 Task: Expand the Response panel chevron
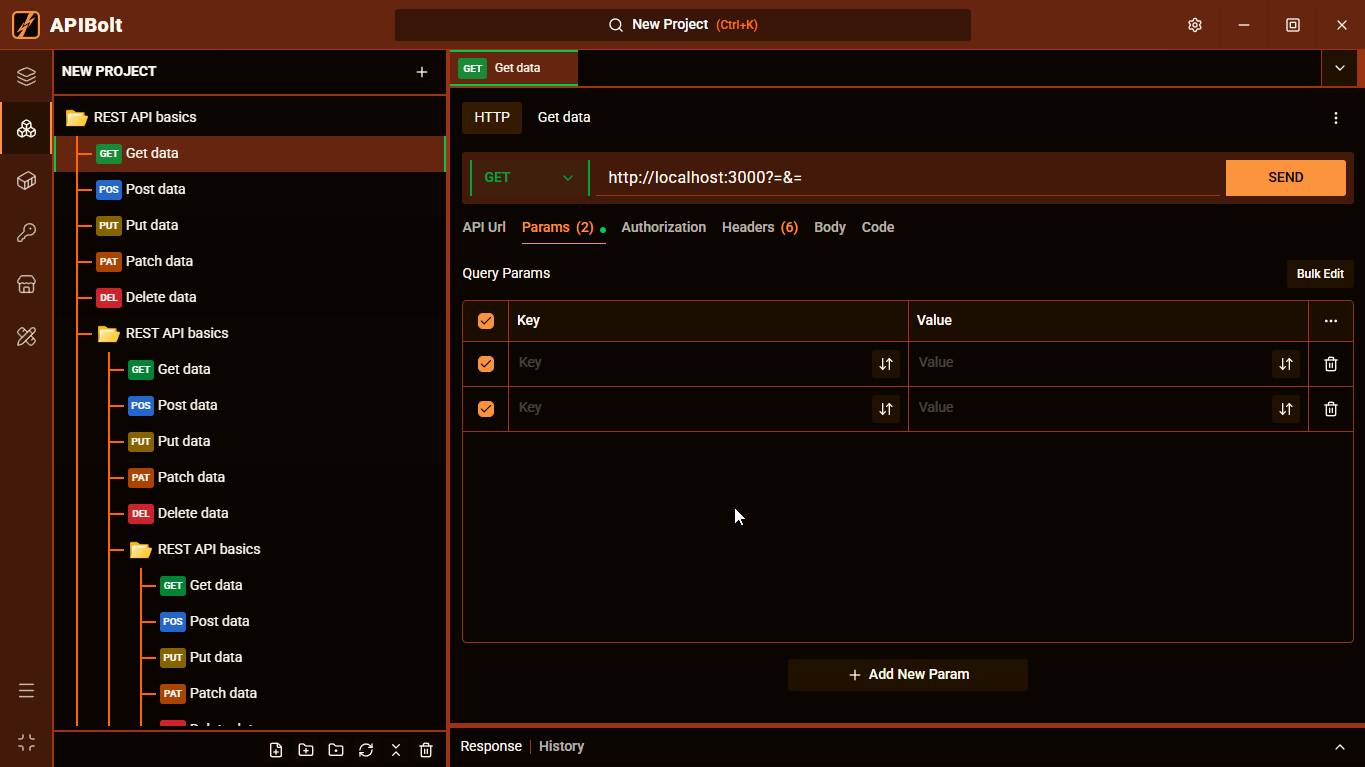[x=1340, y=747]
